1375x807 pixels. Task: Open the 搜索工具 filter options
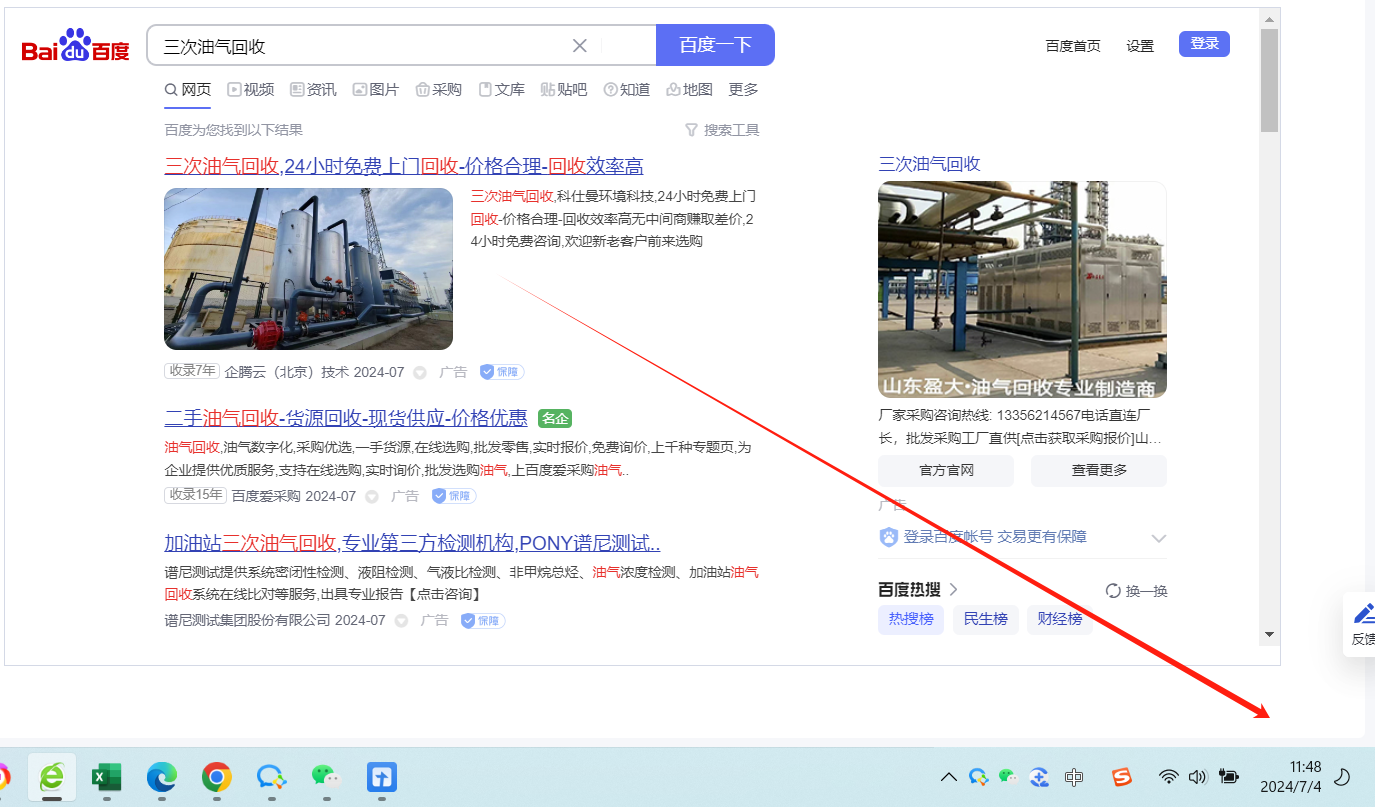point(722,130)
